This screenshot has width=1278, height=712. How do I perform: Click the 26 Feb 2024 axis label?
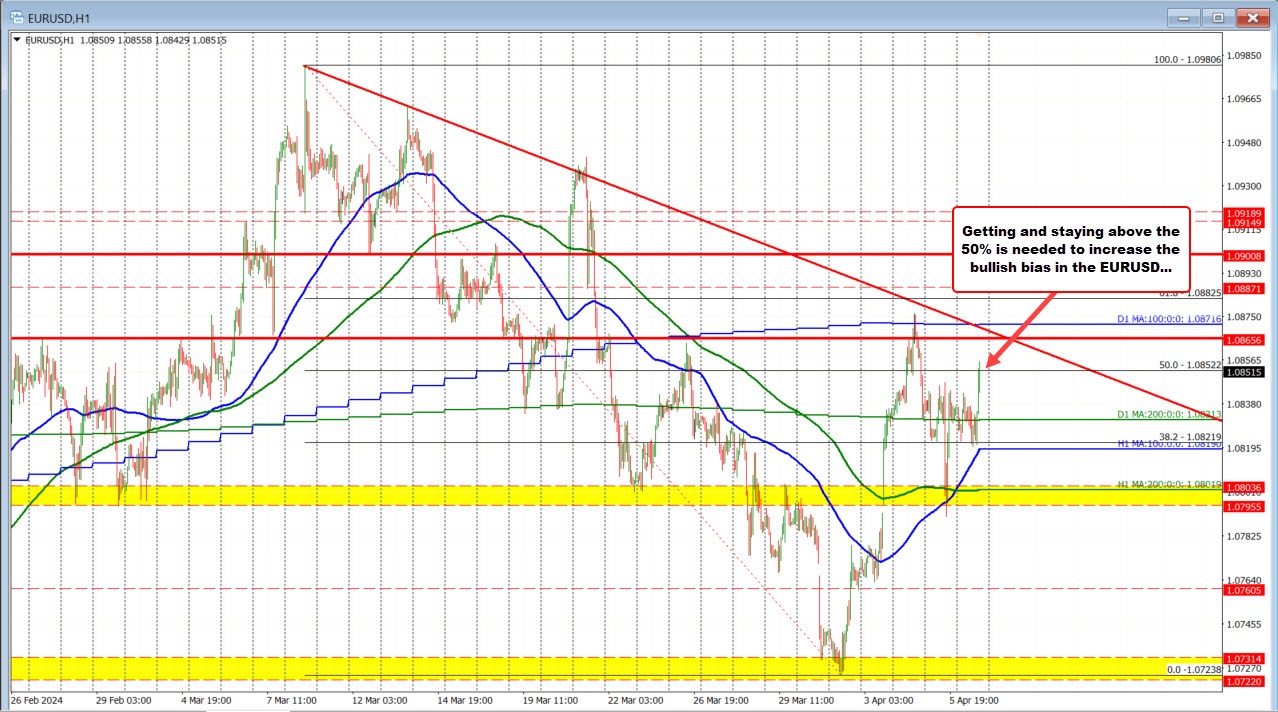37,701
